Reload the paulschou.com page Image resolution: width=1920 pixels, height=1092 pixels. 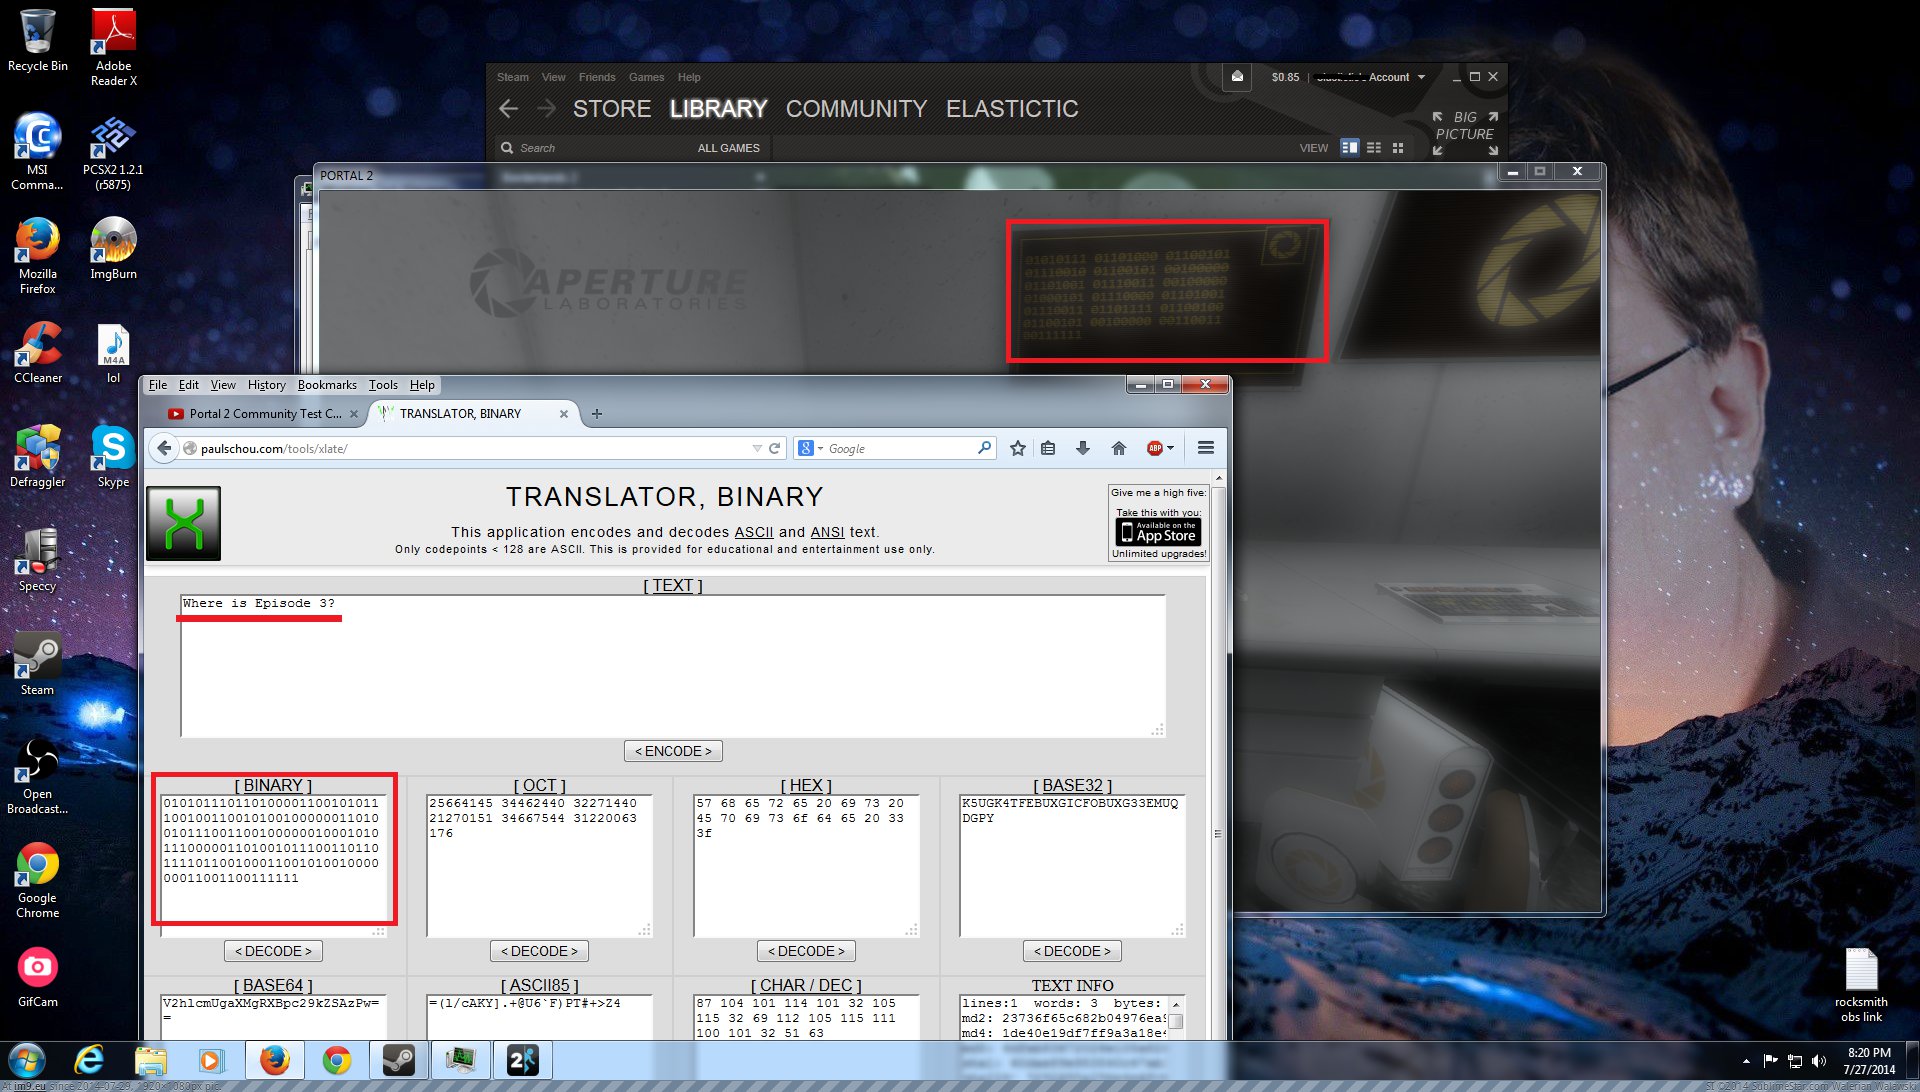tap(774, 448)
